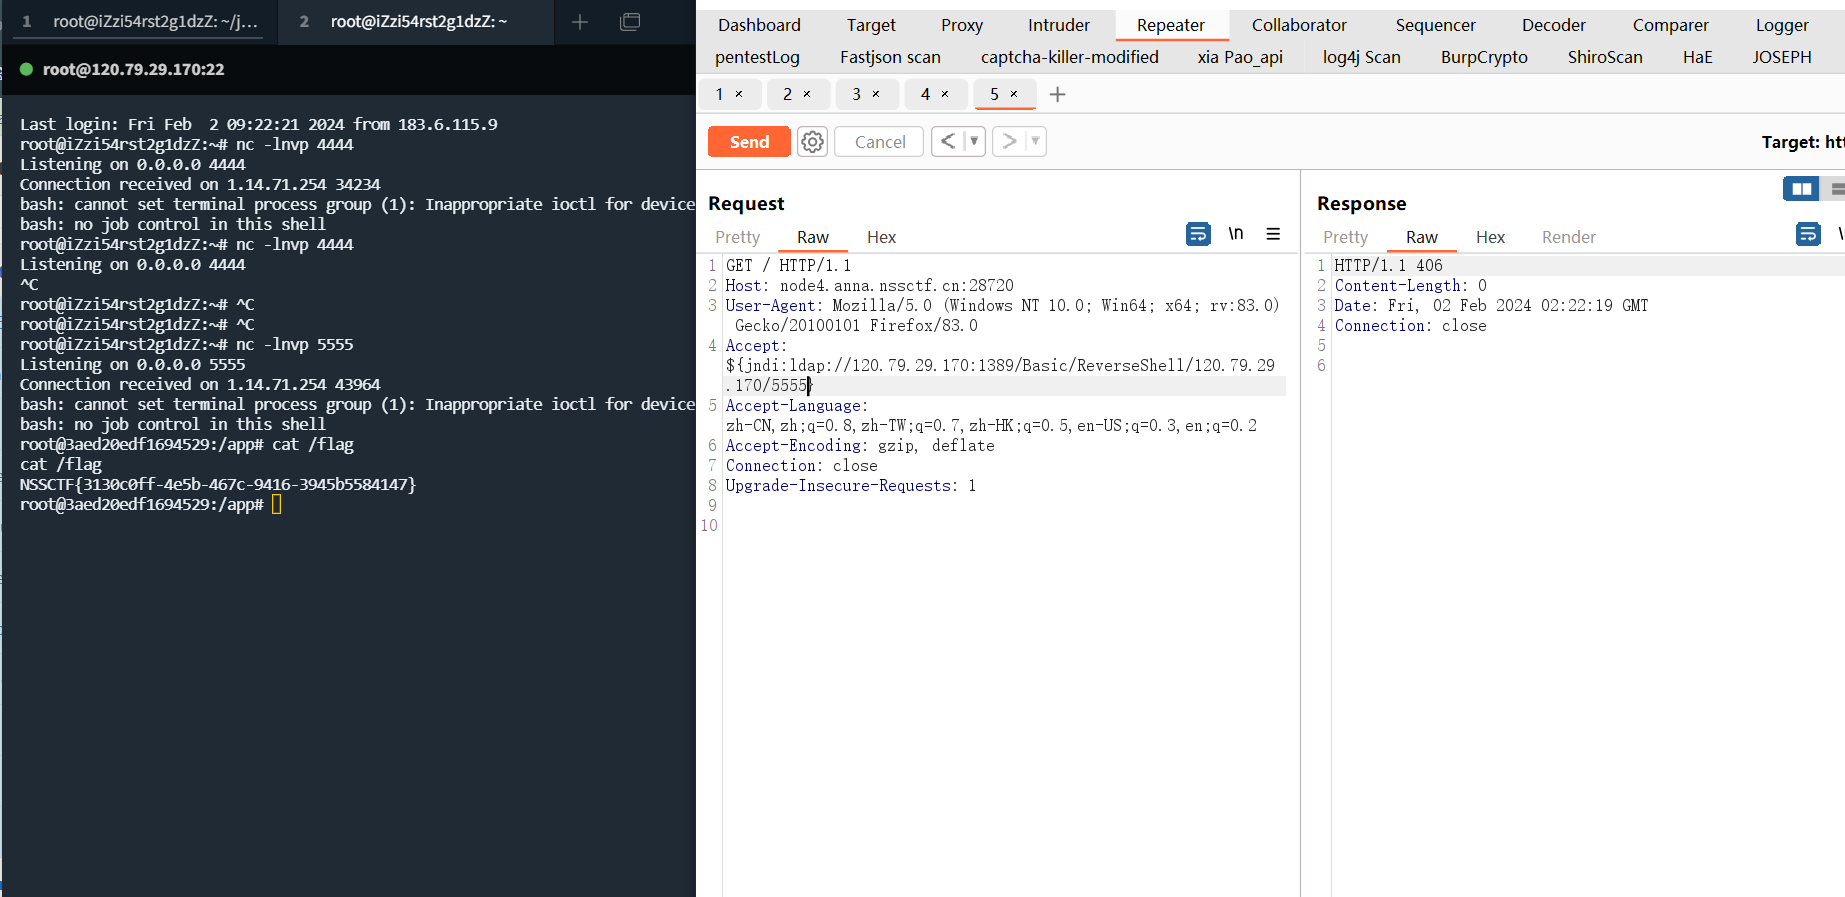
Task: Select the Repeater tab
Action: [x=1170, y=25]
